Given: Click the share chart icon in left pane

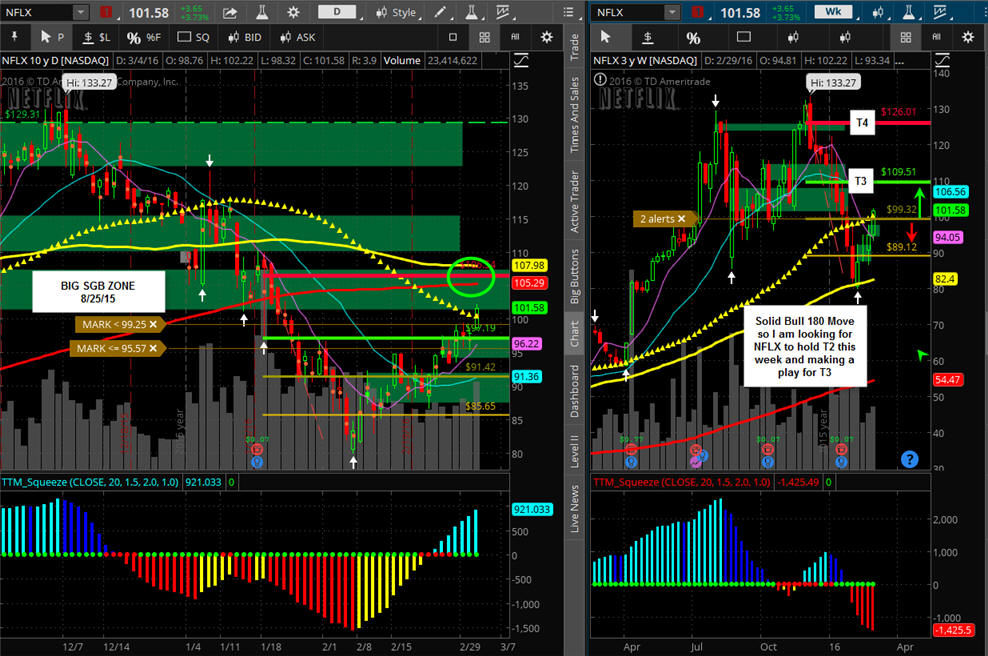Looking at the screenshot, I should click(x=229, y=13).
